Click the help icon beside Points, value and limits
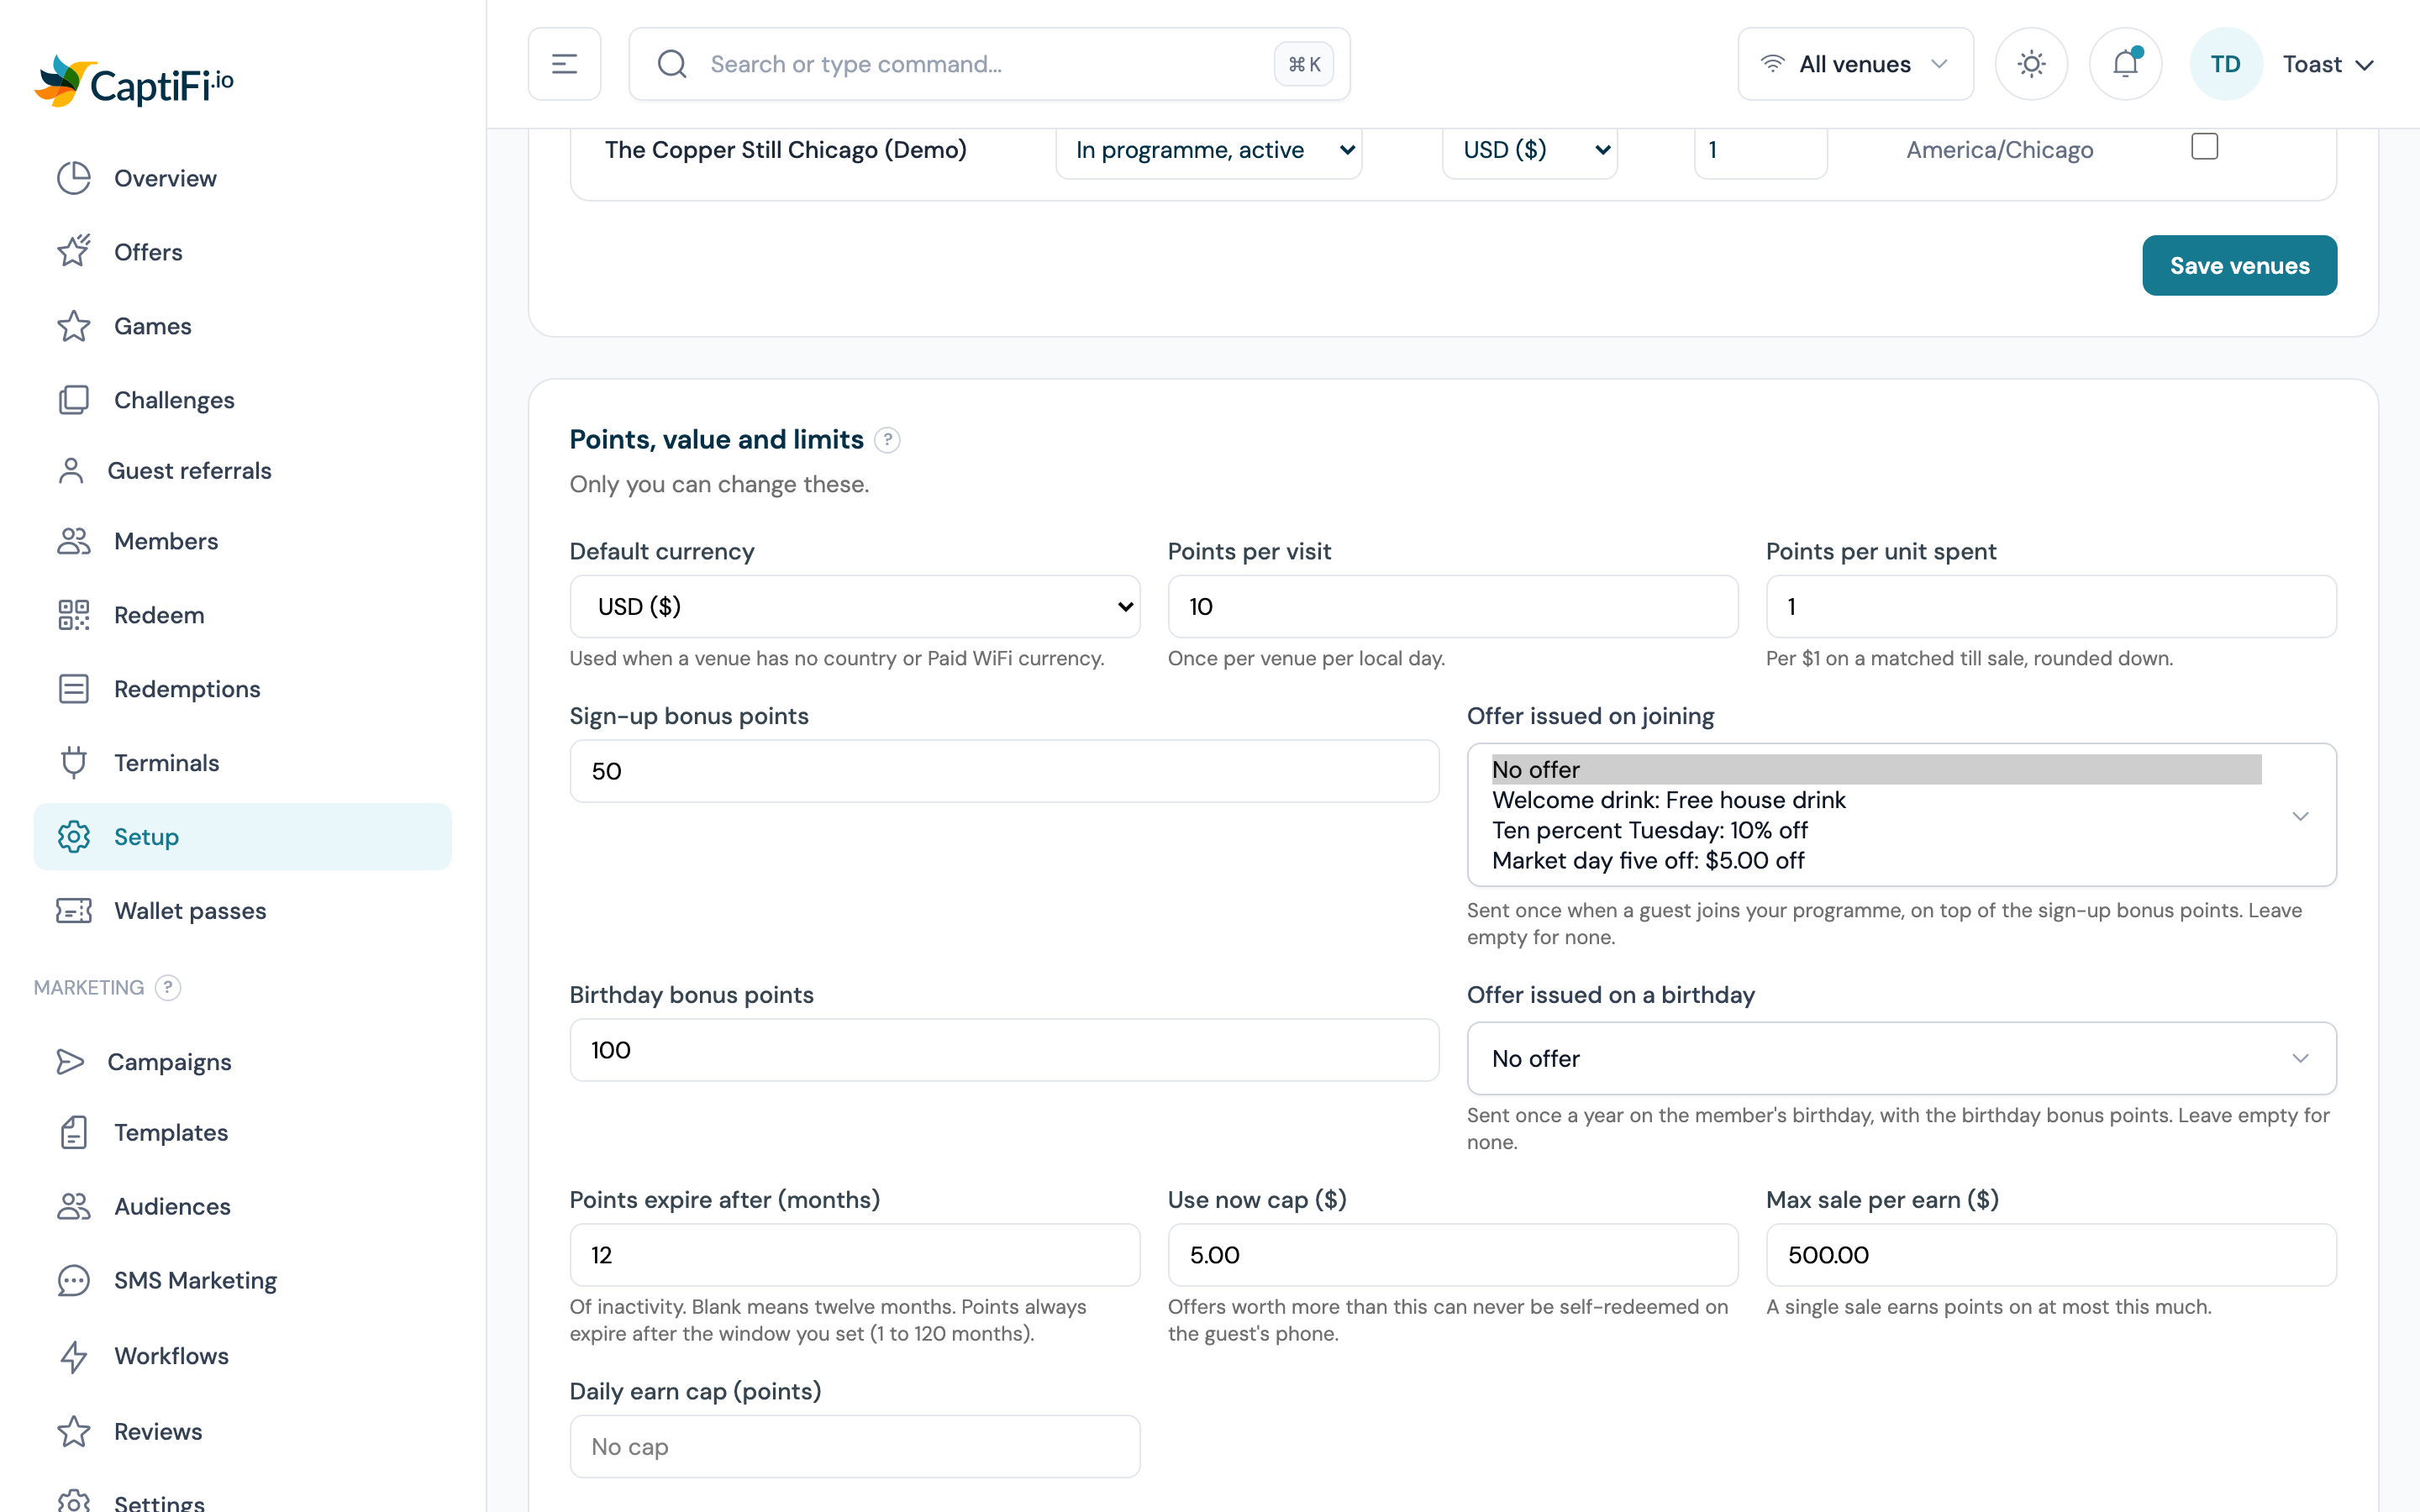Viewport: 2420px width, 1512px height. tap(887, 440)
